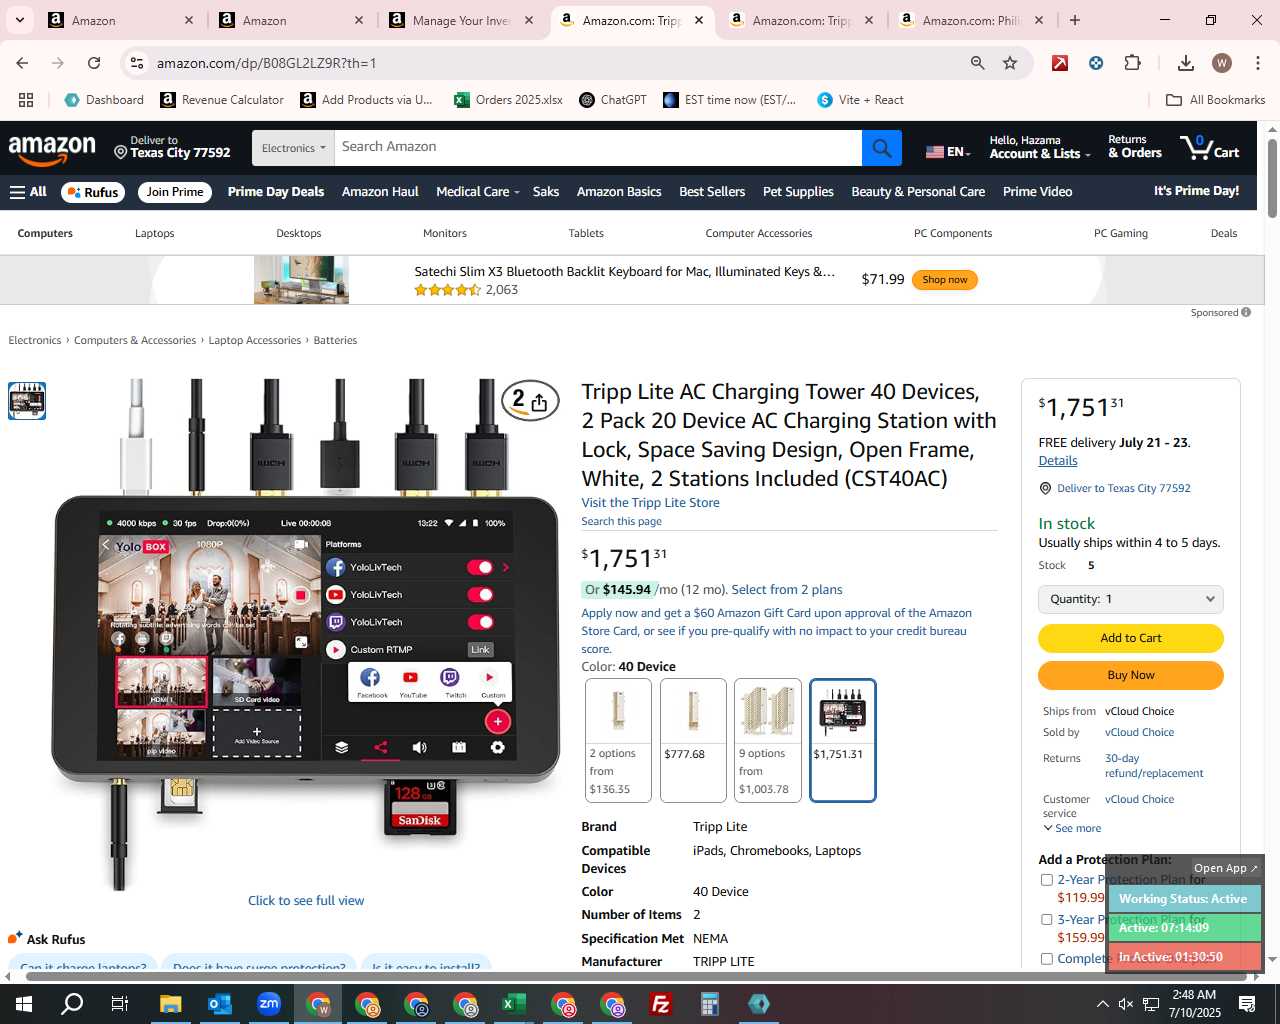Reload the current page

click(x=94, y=63)
